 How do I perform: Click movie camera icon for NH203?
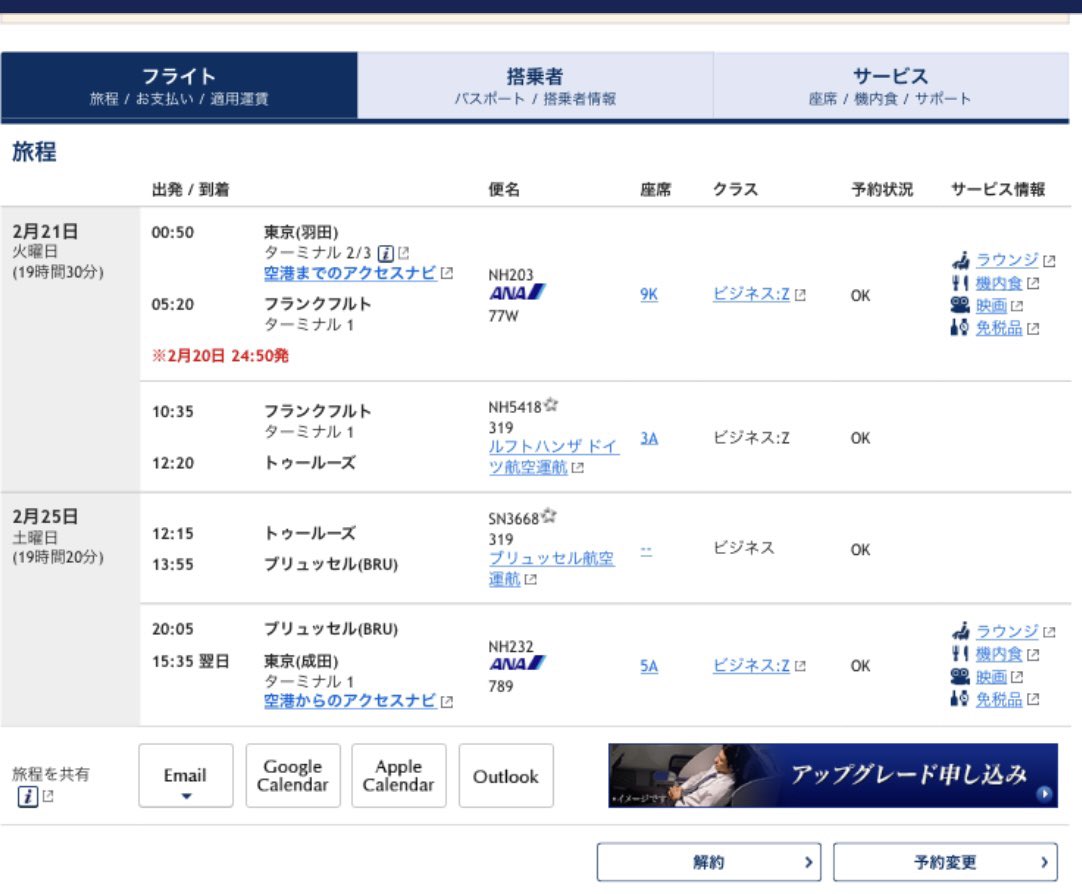(x=960, y=305)
